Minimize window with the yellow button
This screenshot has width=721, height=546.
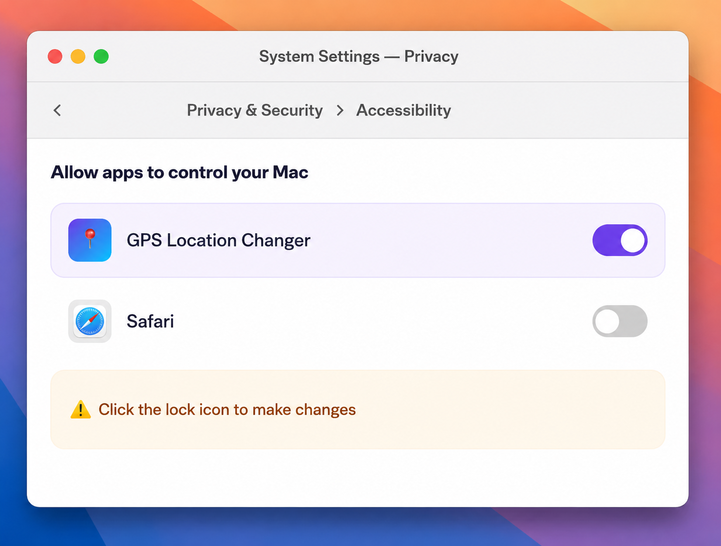click(x=78, y=57)
